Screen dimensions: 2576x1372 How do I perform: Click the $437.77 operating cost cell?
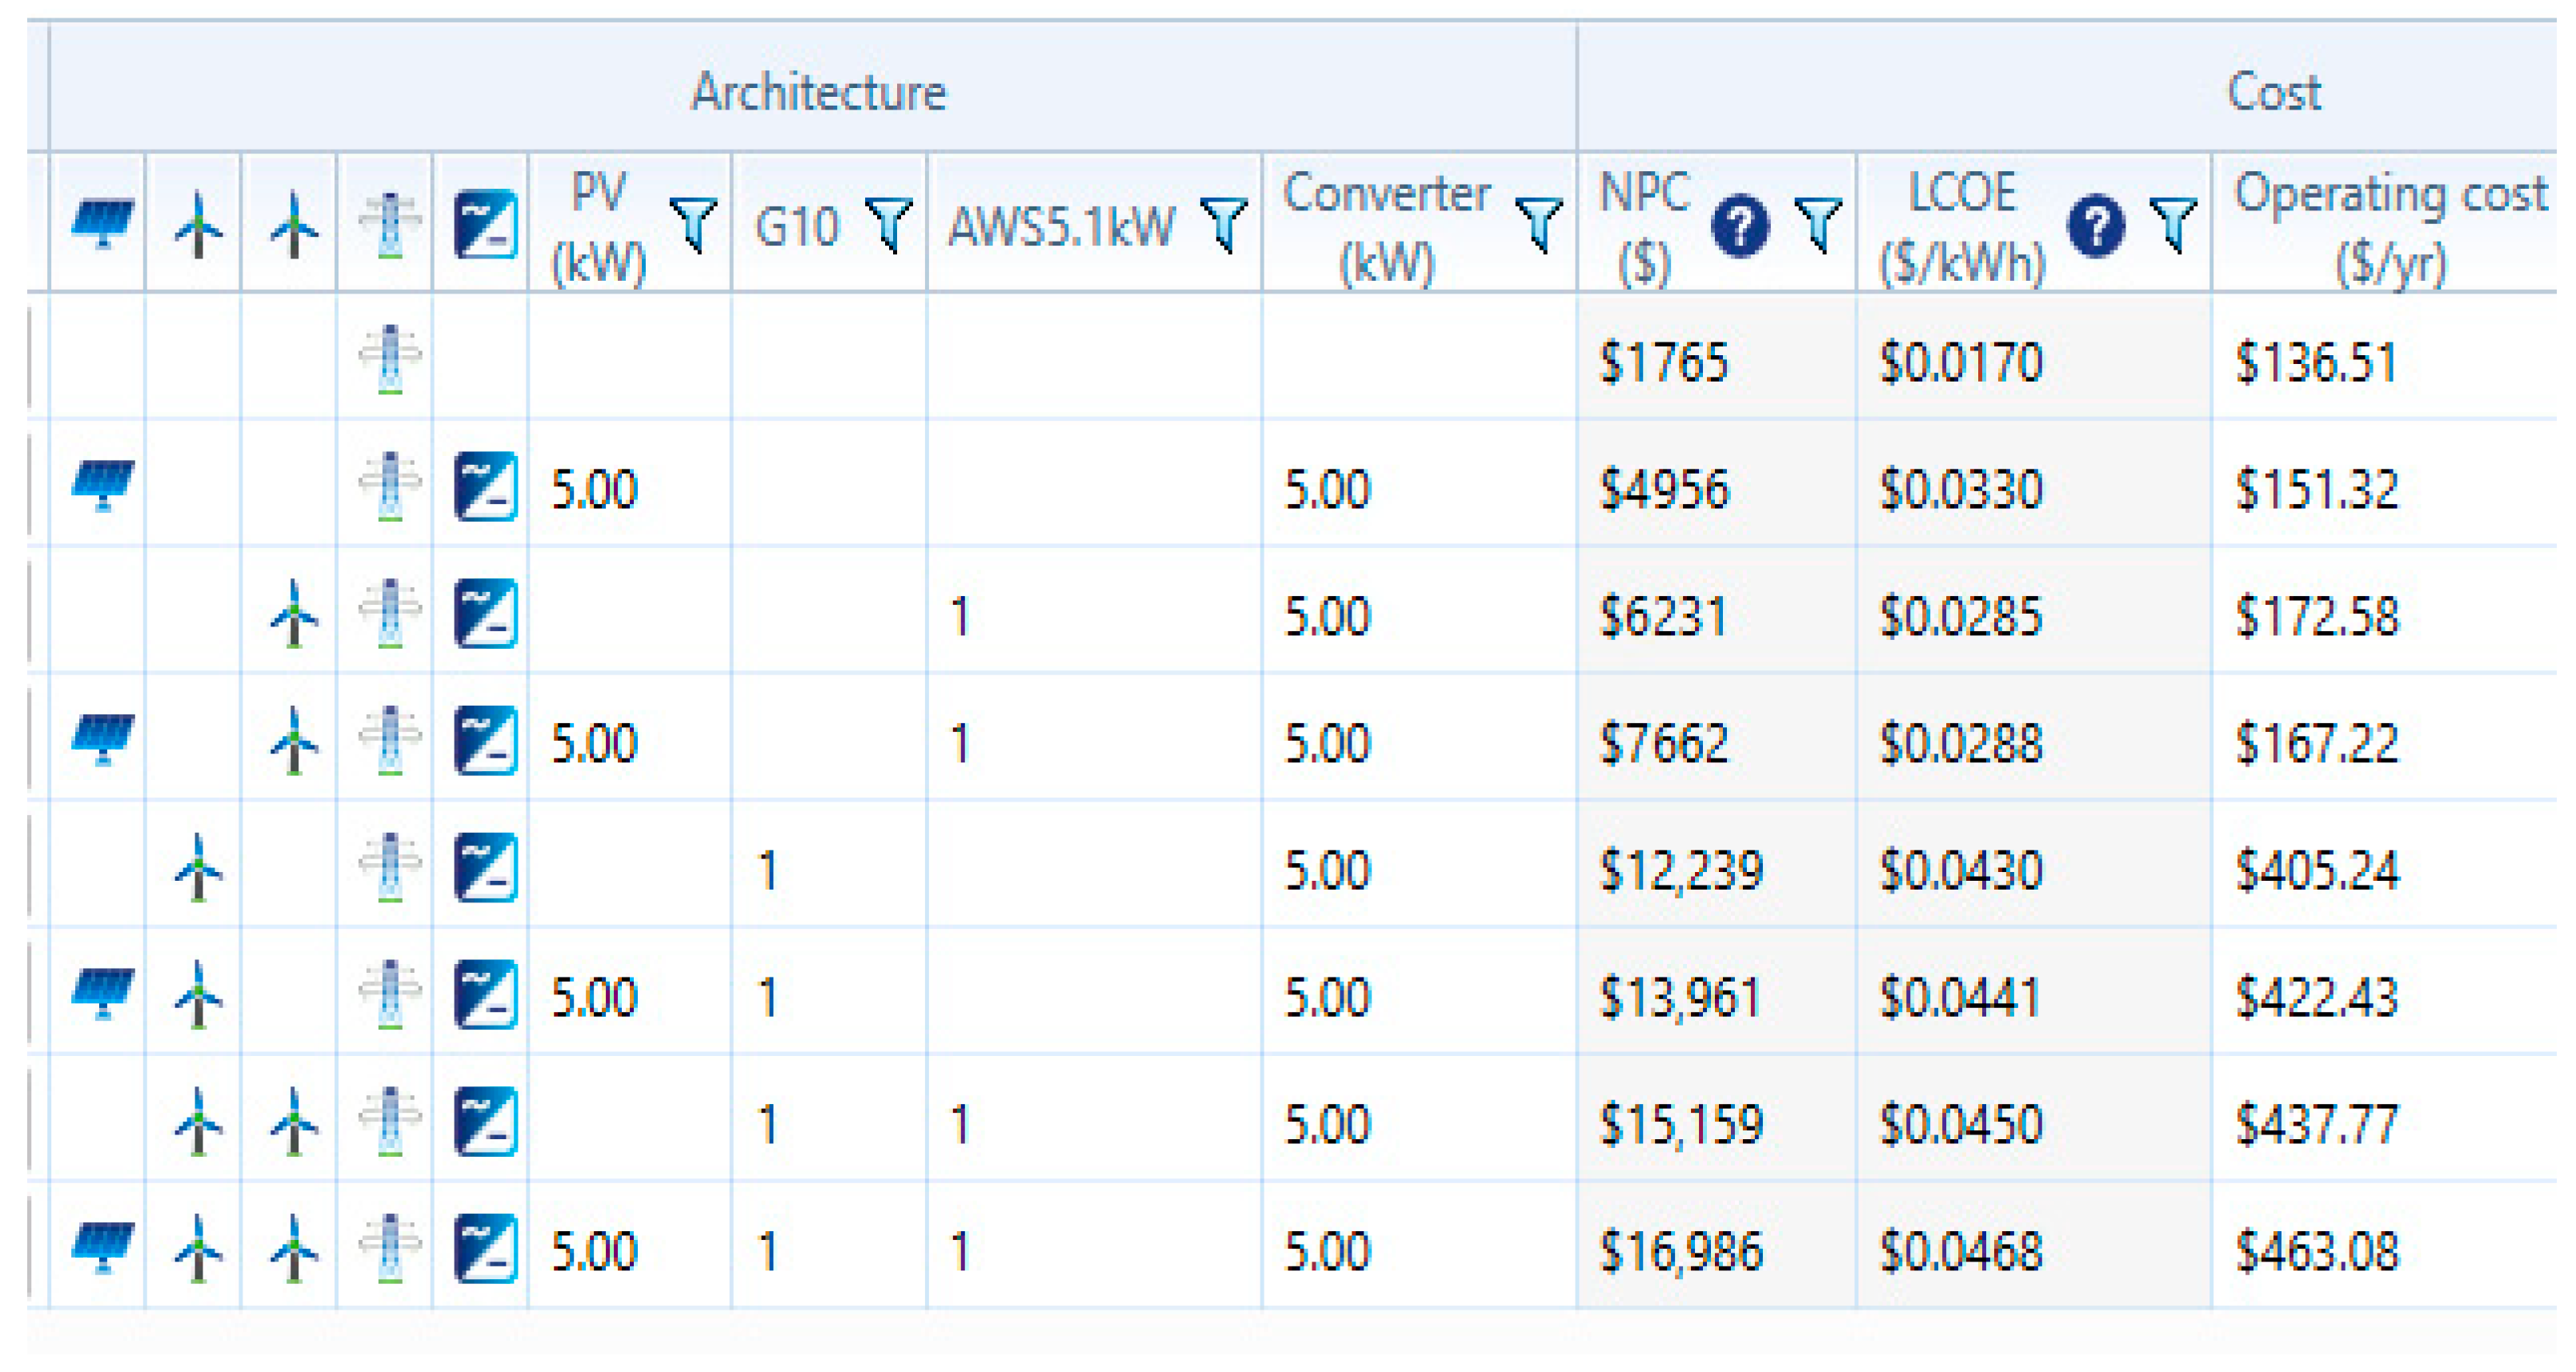coord(2316,1124)
